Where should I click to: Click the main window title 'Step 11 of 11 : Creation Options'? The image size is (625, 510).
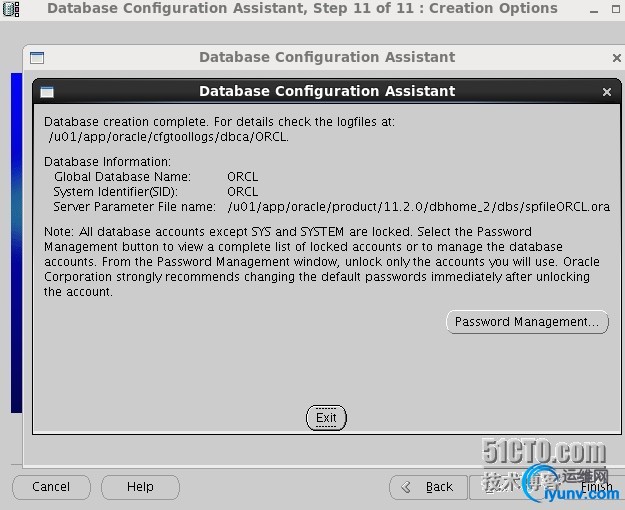tap(435, 8)
